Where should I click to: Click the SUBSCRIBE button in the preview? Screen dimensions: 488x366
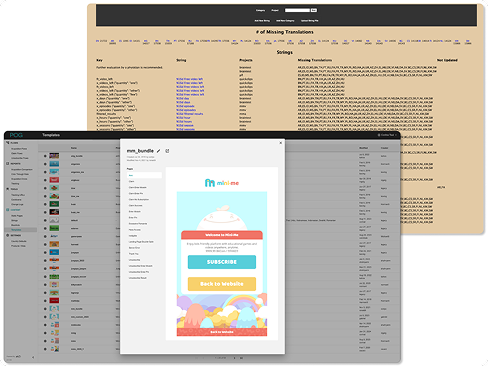click(x=222, y=262)
